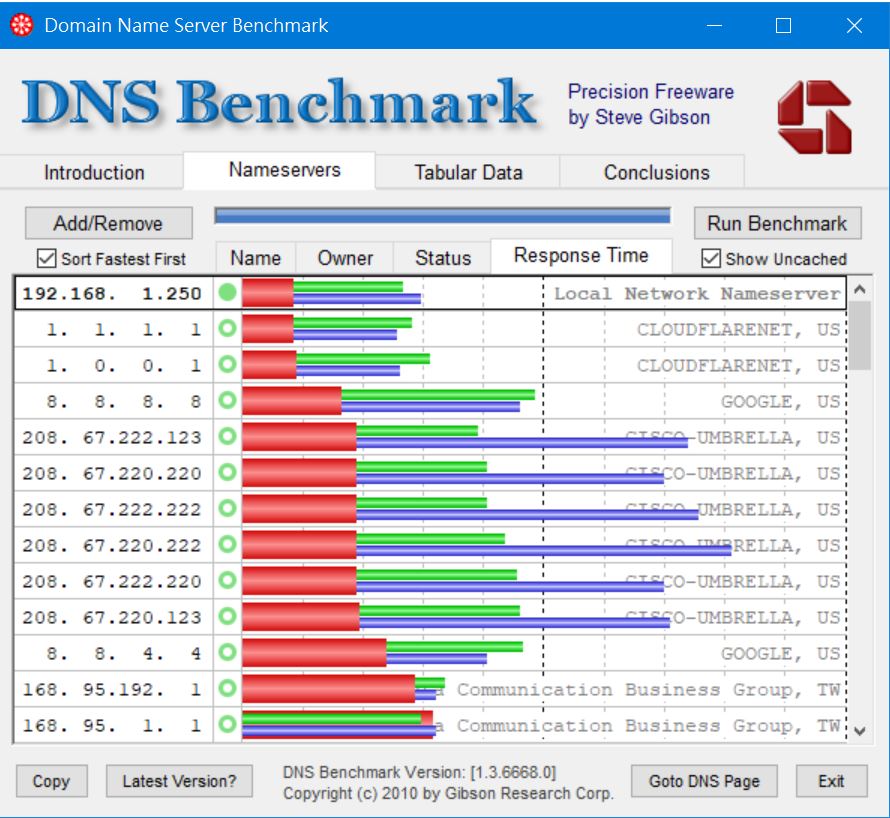This screenshot has width=890, height=818.
Task: Click the status circle for 168.95.192.1
Action: coord(226,689)
